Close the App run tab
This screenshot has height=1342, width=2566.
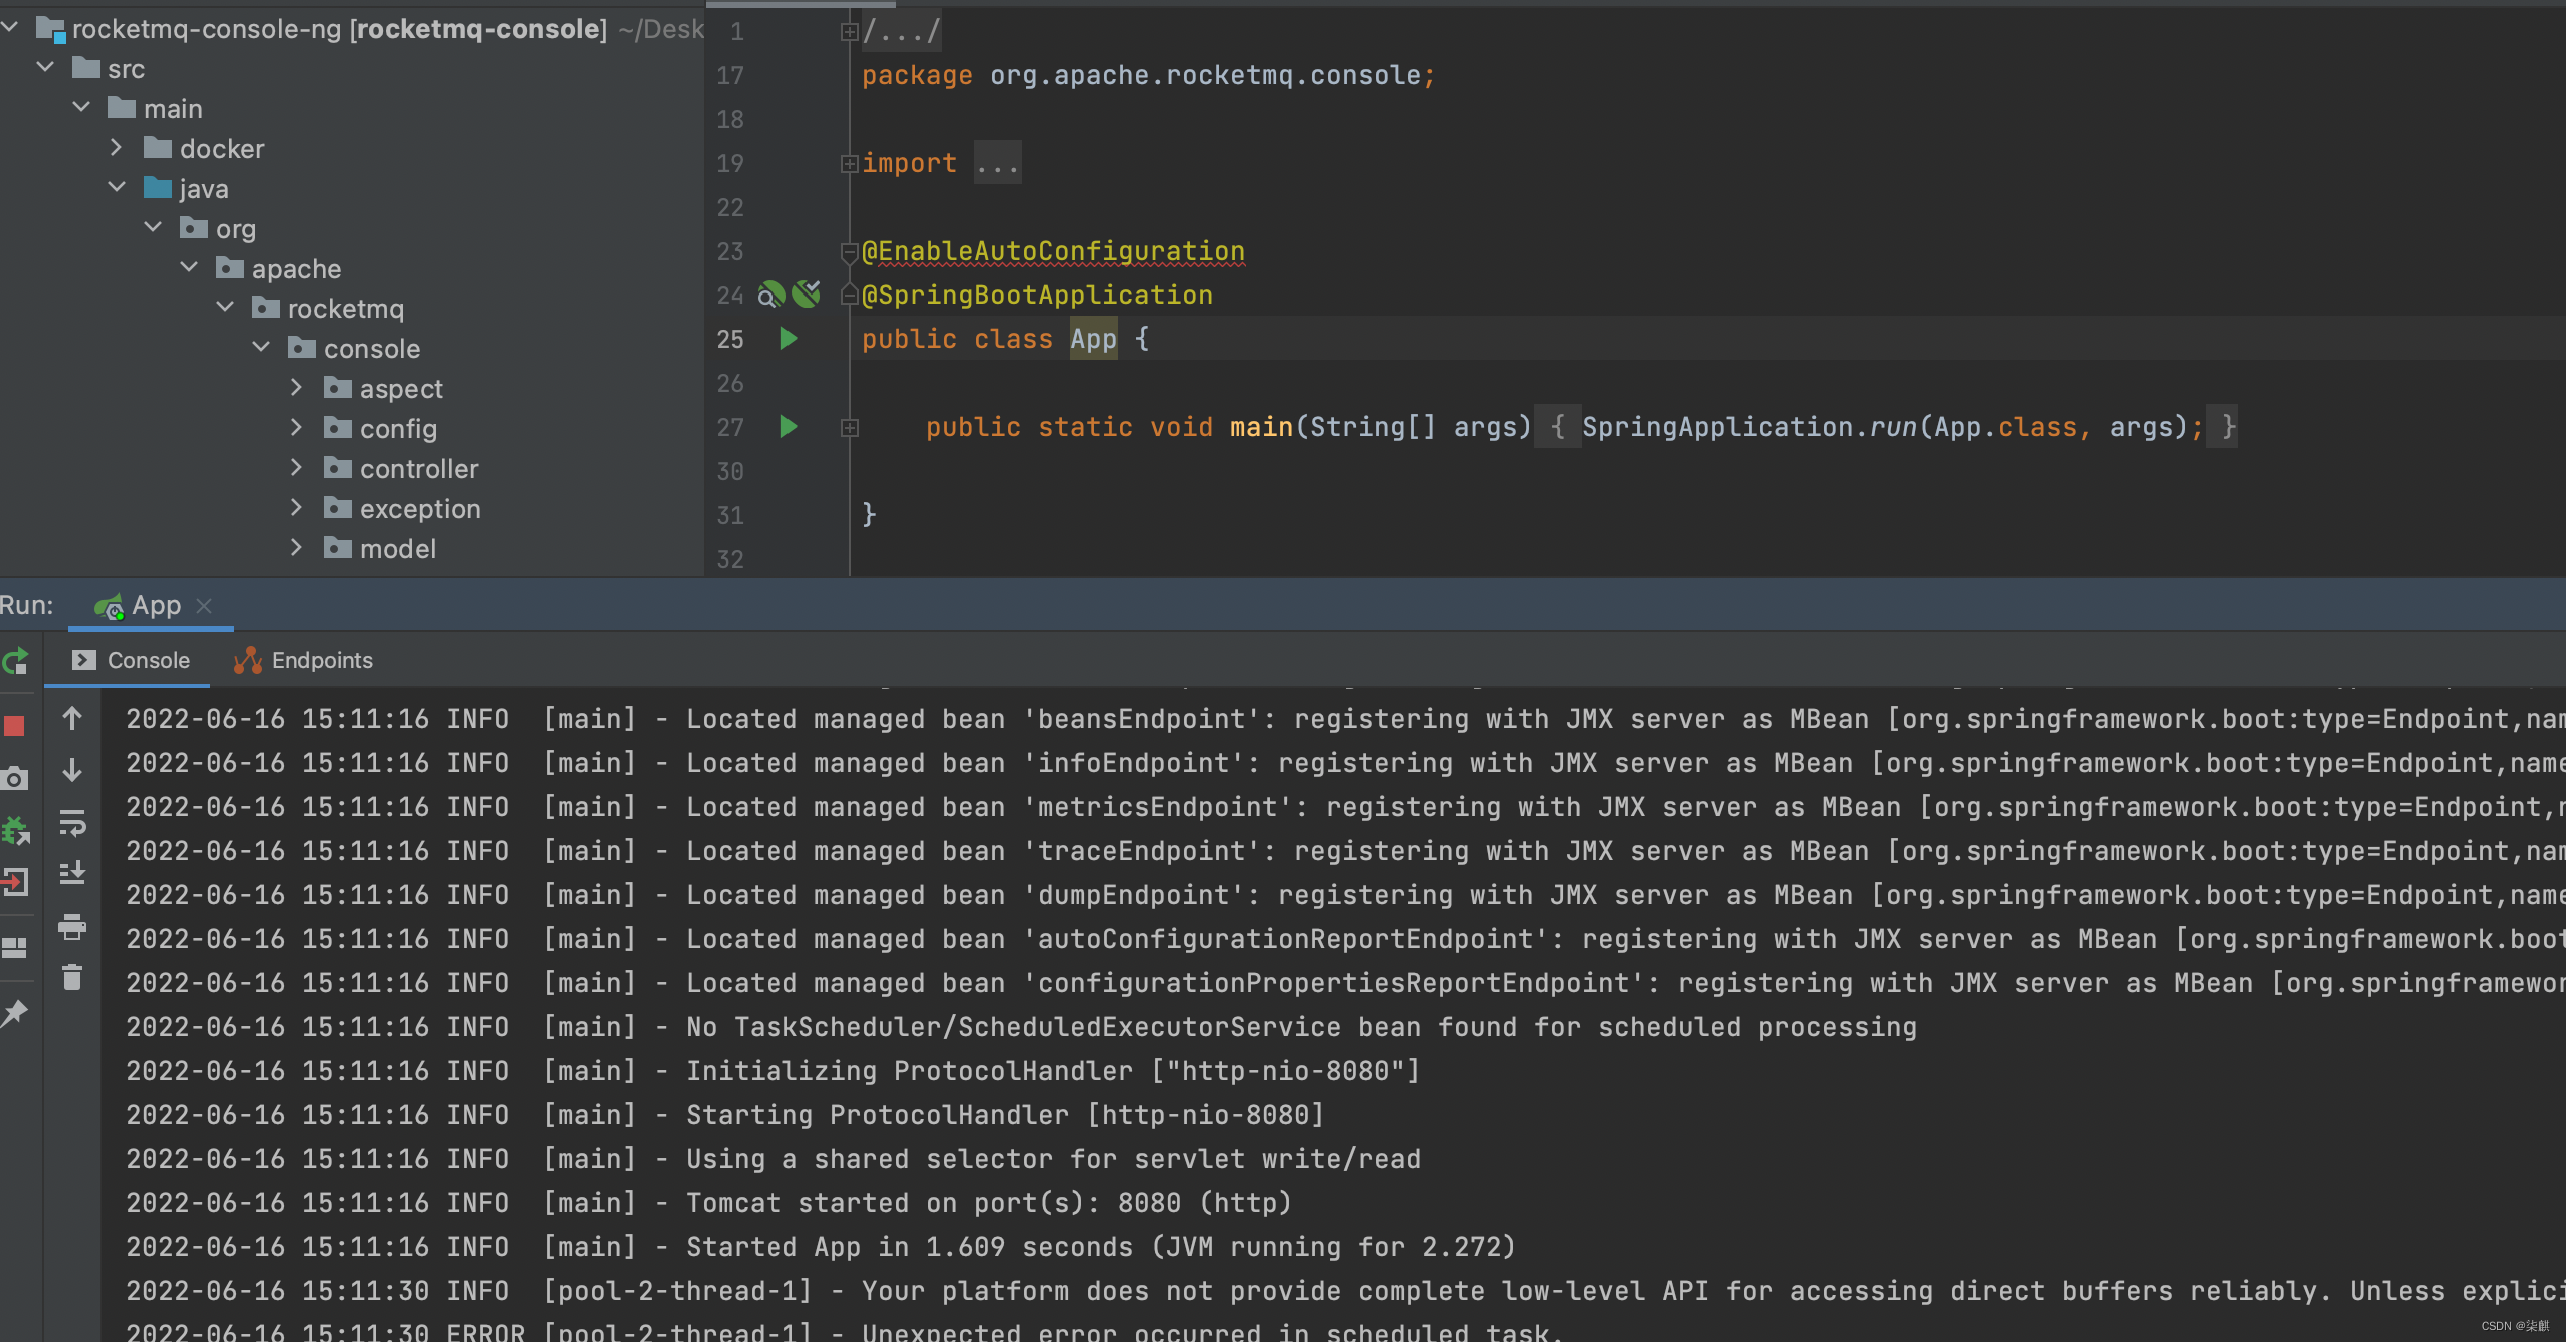point(204,606)
